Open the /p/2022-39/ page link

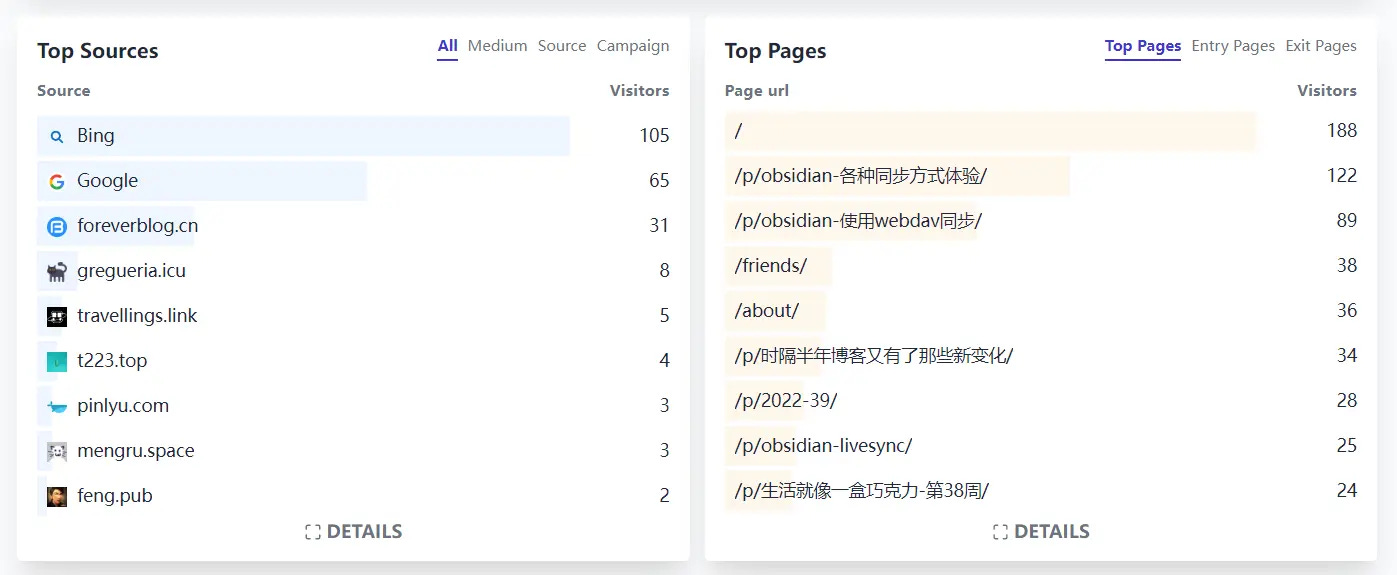pos(786,401)
